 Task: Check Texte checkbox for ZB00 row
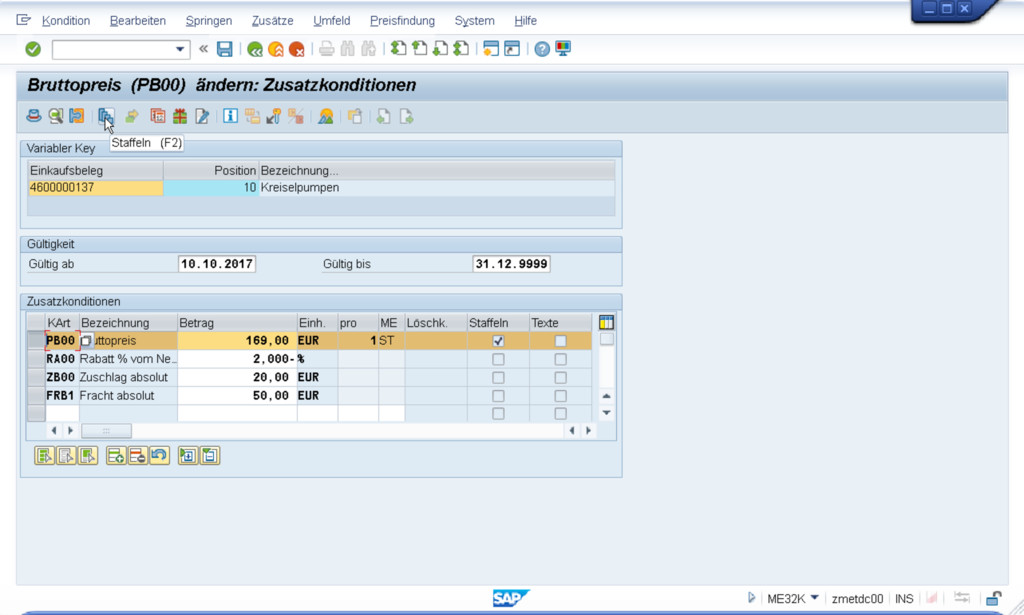coord(560,377)
